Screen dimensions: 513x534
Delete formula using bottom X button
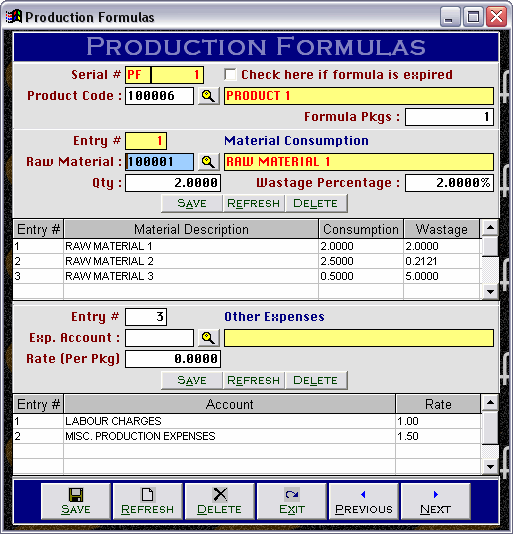220,501
